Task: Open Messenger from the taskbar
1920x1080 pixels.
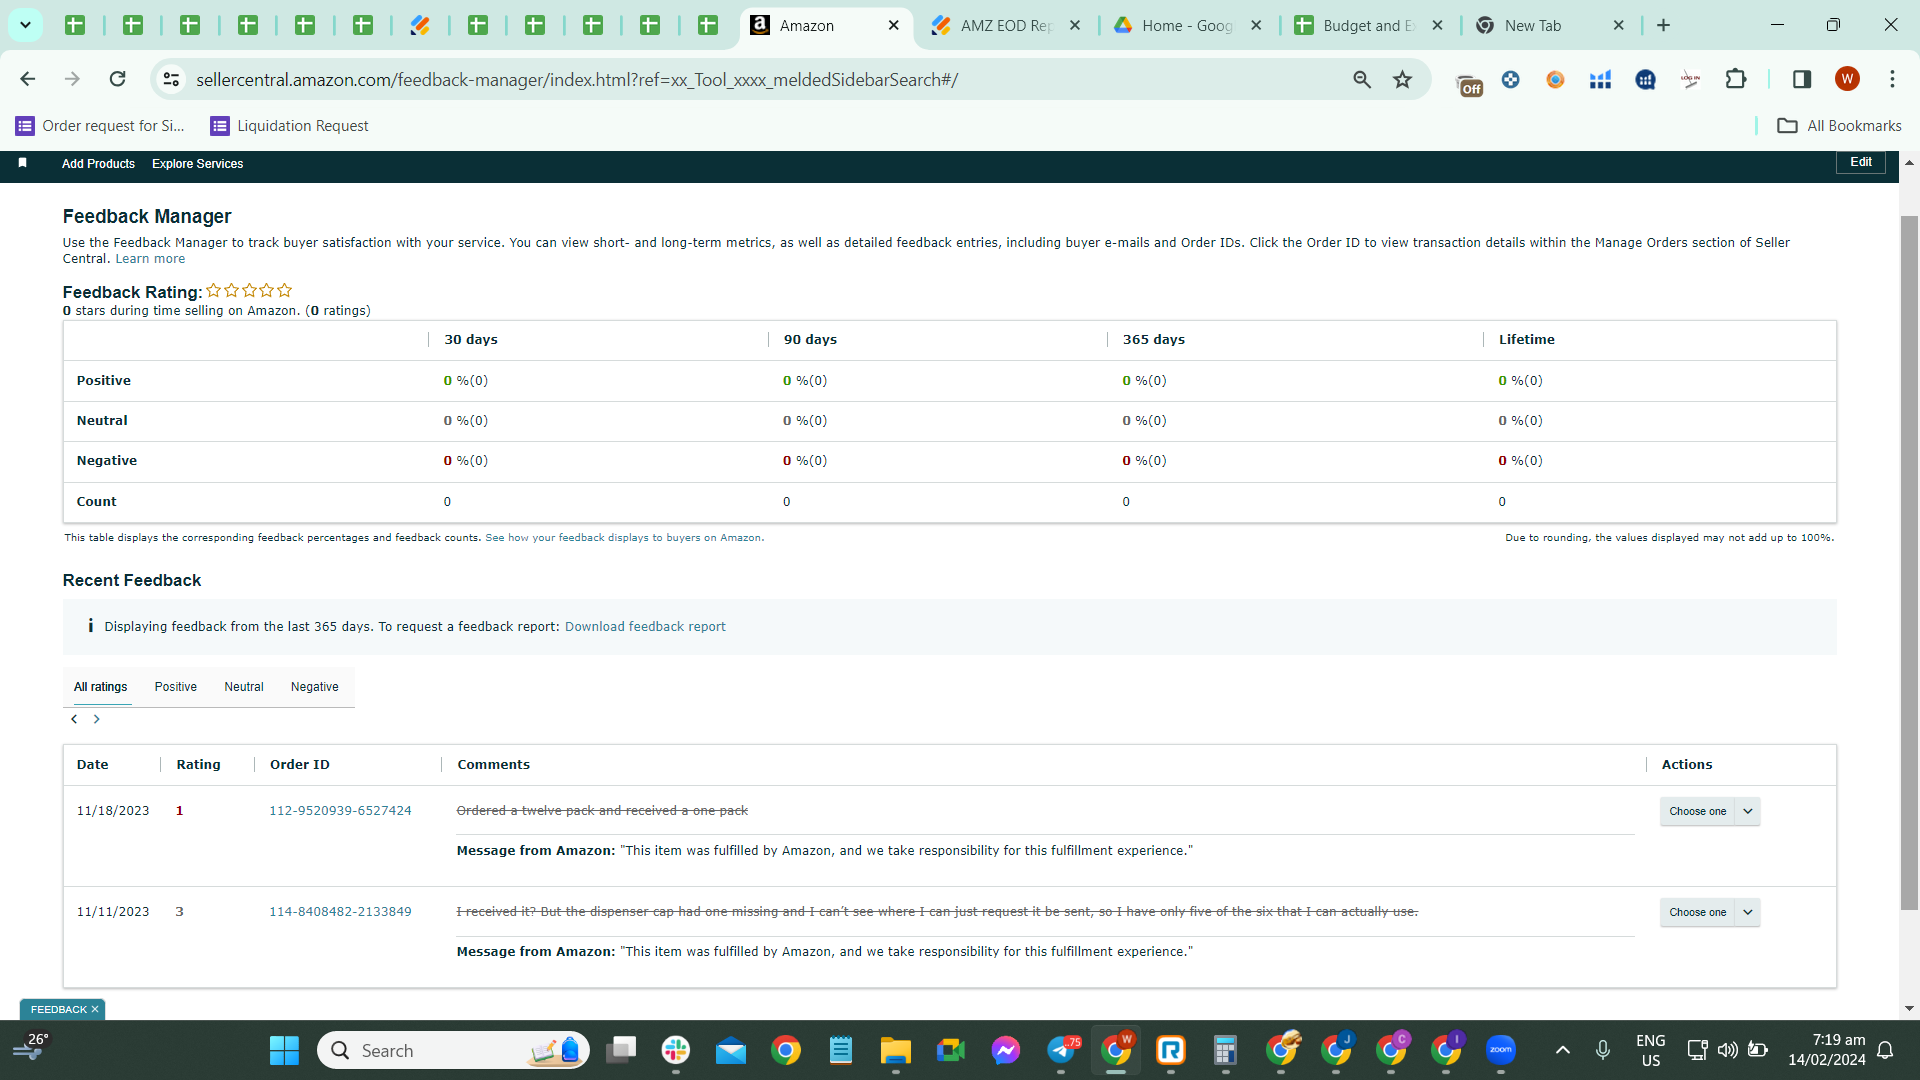Action: pyautogui.click(x=1006, y=1050)
